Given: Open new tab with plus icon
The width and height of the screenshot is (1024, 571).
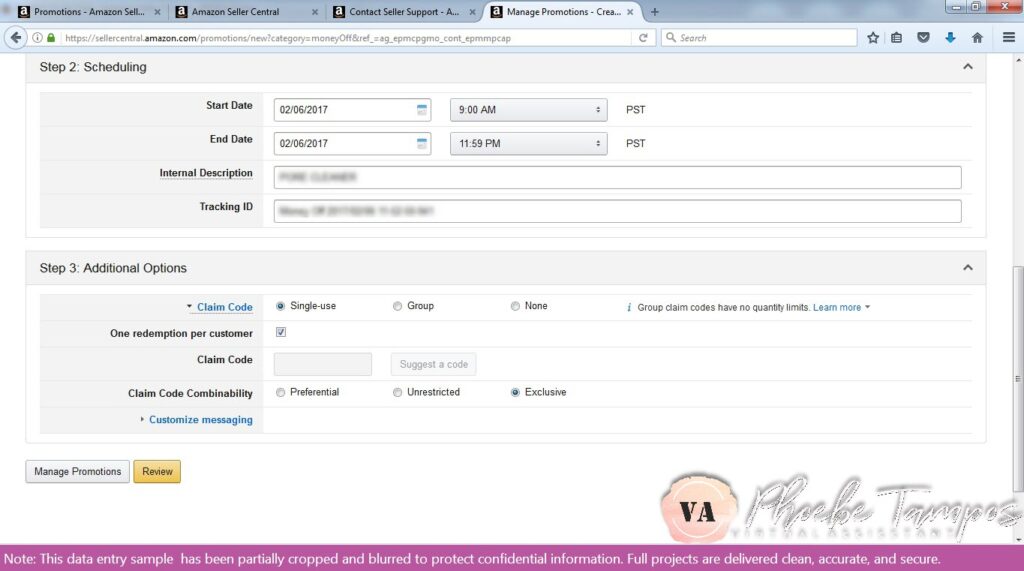Looking at the screenshot, I should coord(654,12).
